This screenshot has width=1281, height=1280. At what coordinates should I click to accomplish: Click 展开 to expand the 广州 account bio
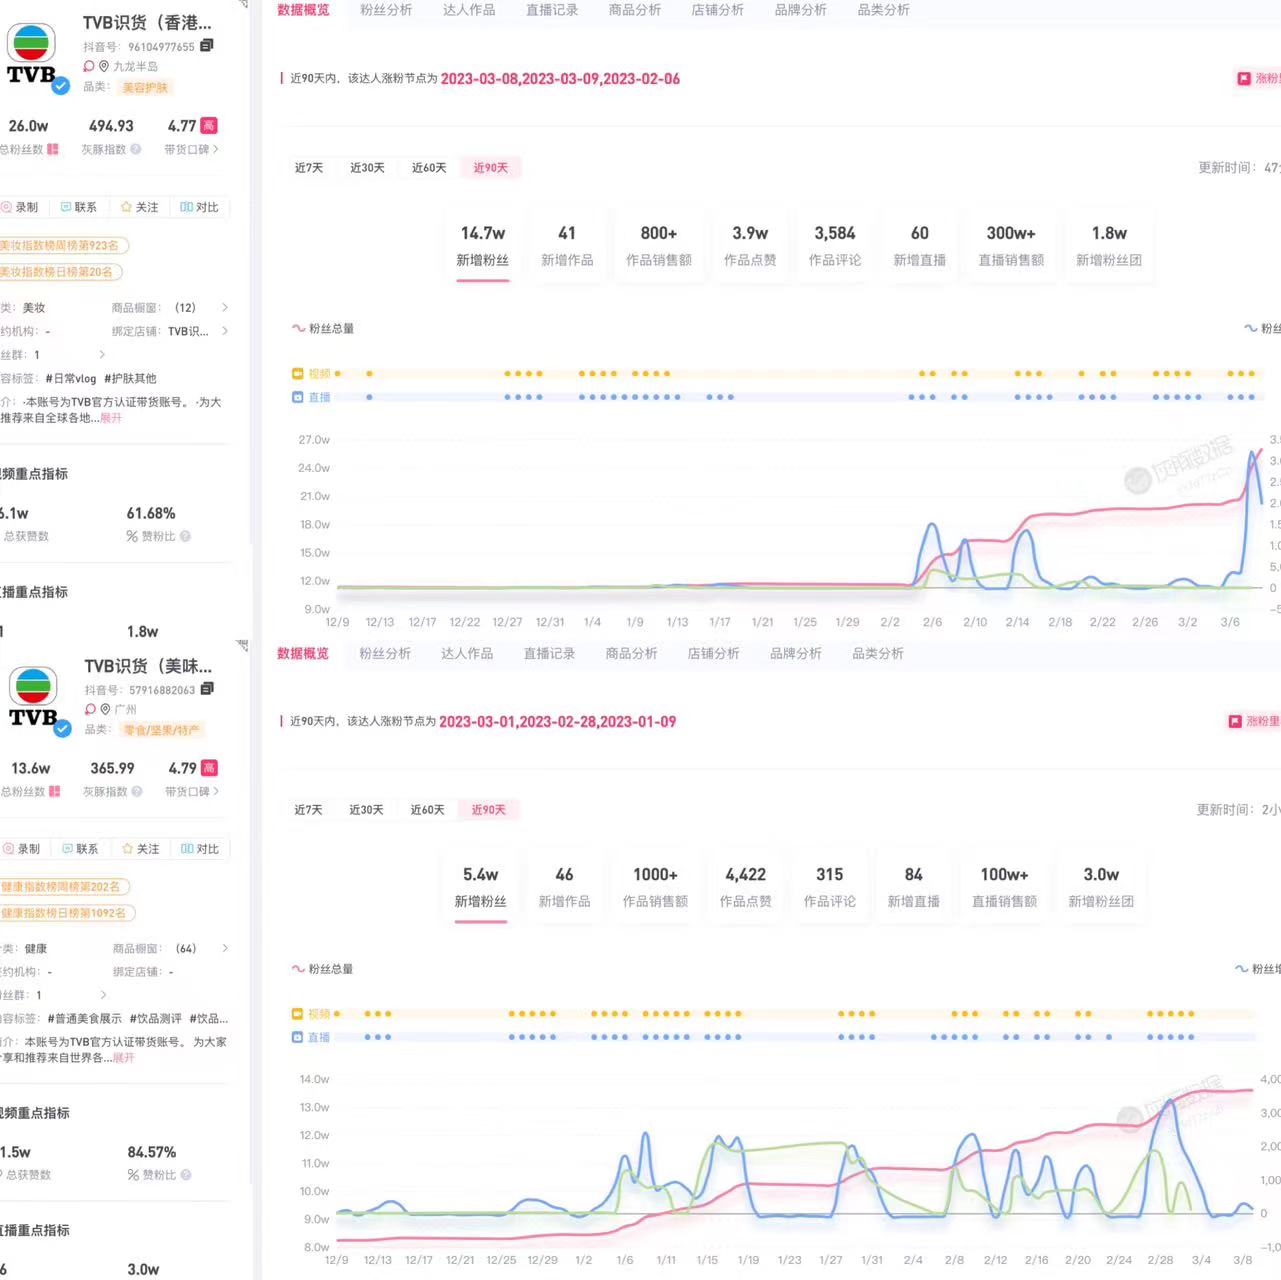click(123, 1058)
